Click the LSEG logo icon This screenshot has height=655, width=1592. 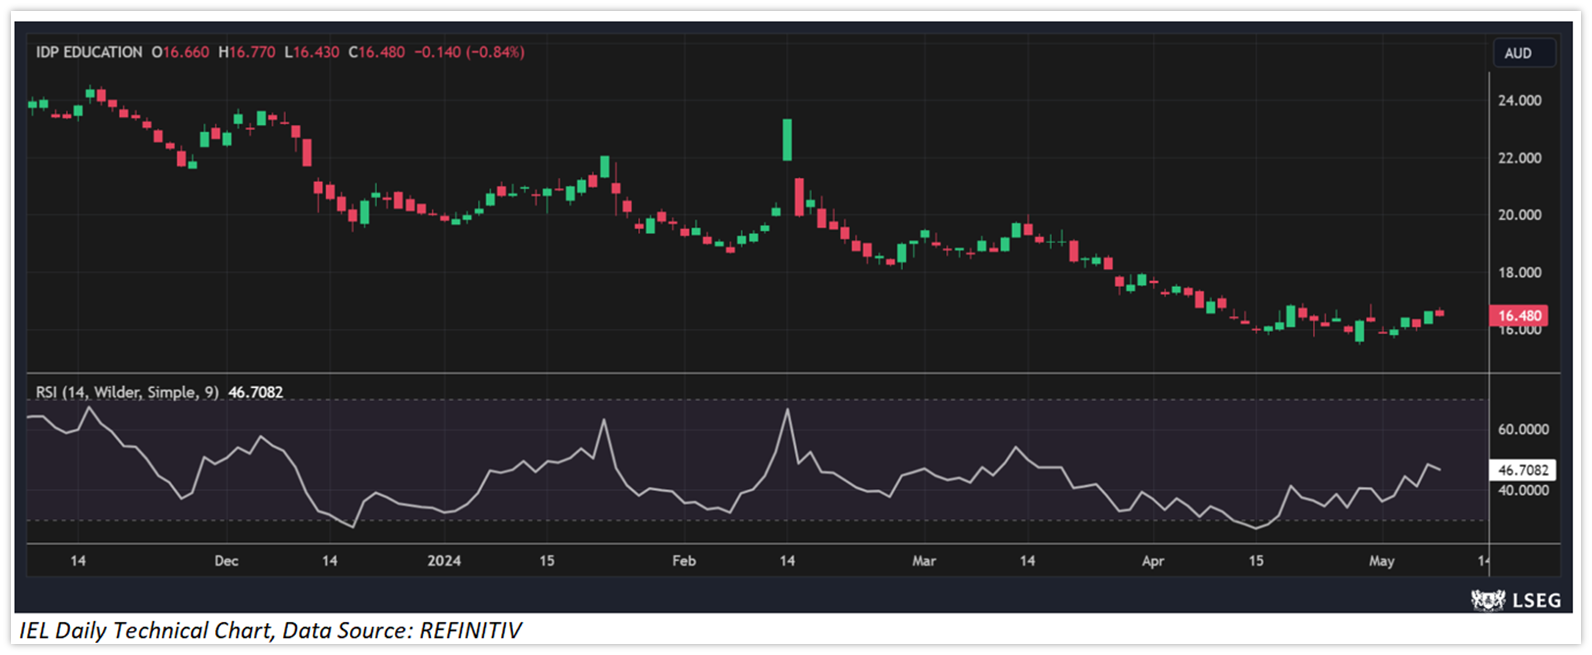[x=1488, y=600]
